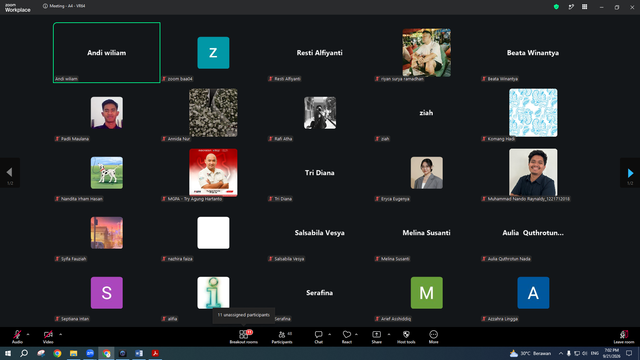Go to previous page of participants

(x=10, y=173)
